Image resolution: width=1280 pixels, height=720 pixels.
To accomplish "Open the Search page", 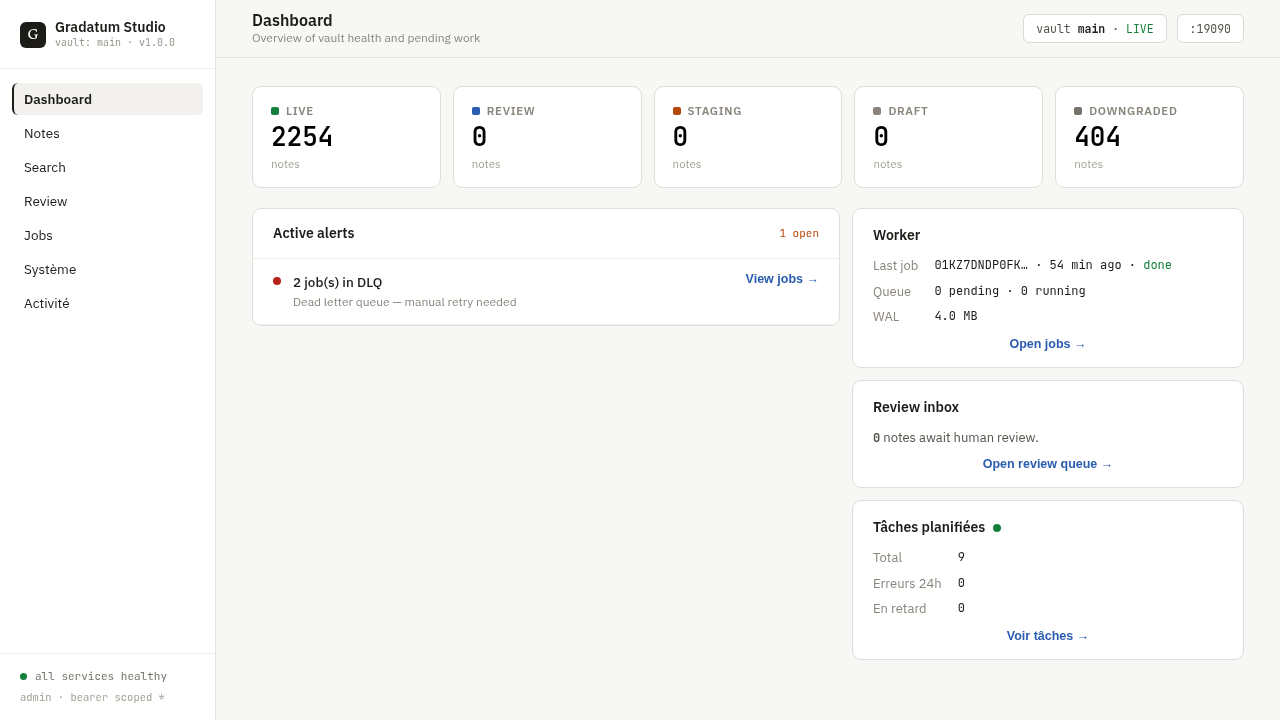I will 108,167.
